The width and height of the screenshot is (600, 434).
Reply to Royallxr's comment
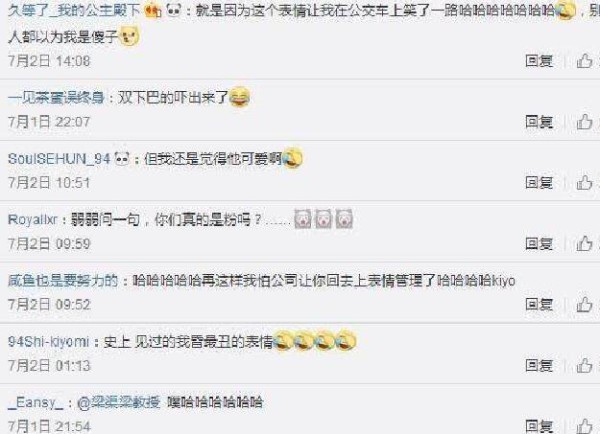click(x=539, y=243)
